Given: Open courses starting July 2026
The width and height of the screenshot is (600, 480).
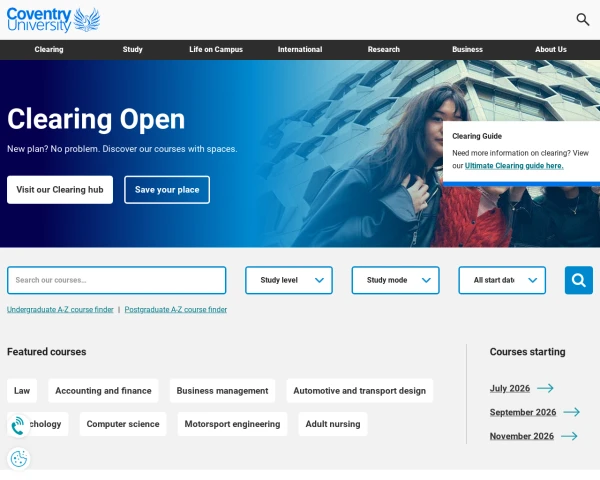Looking at the screenshot, I should (x=510, y=388).
